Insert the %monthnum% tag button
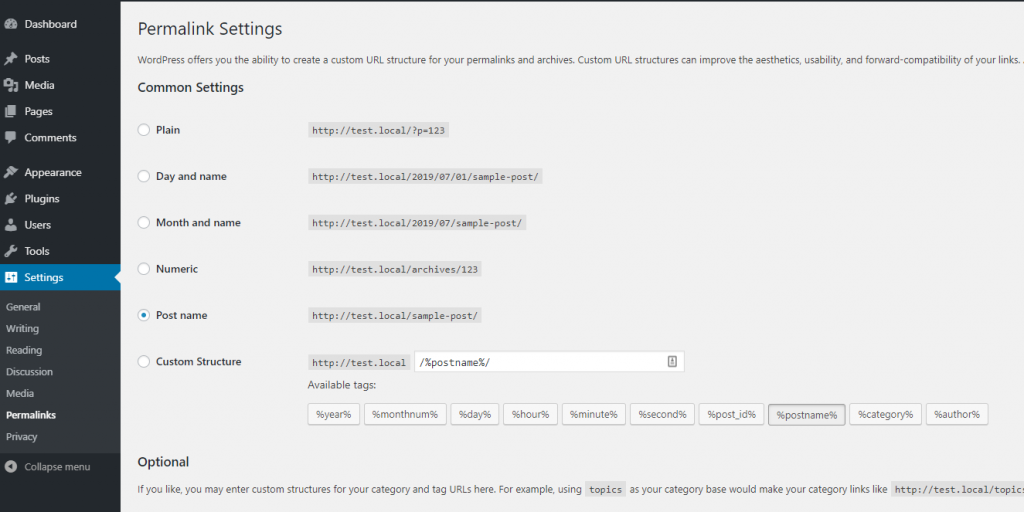 pos(406,414)
